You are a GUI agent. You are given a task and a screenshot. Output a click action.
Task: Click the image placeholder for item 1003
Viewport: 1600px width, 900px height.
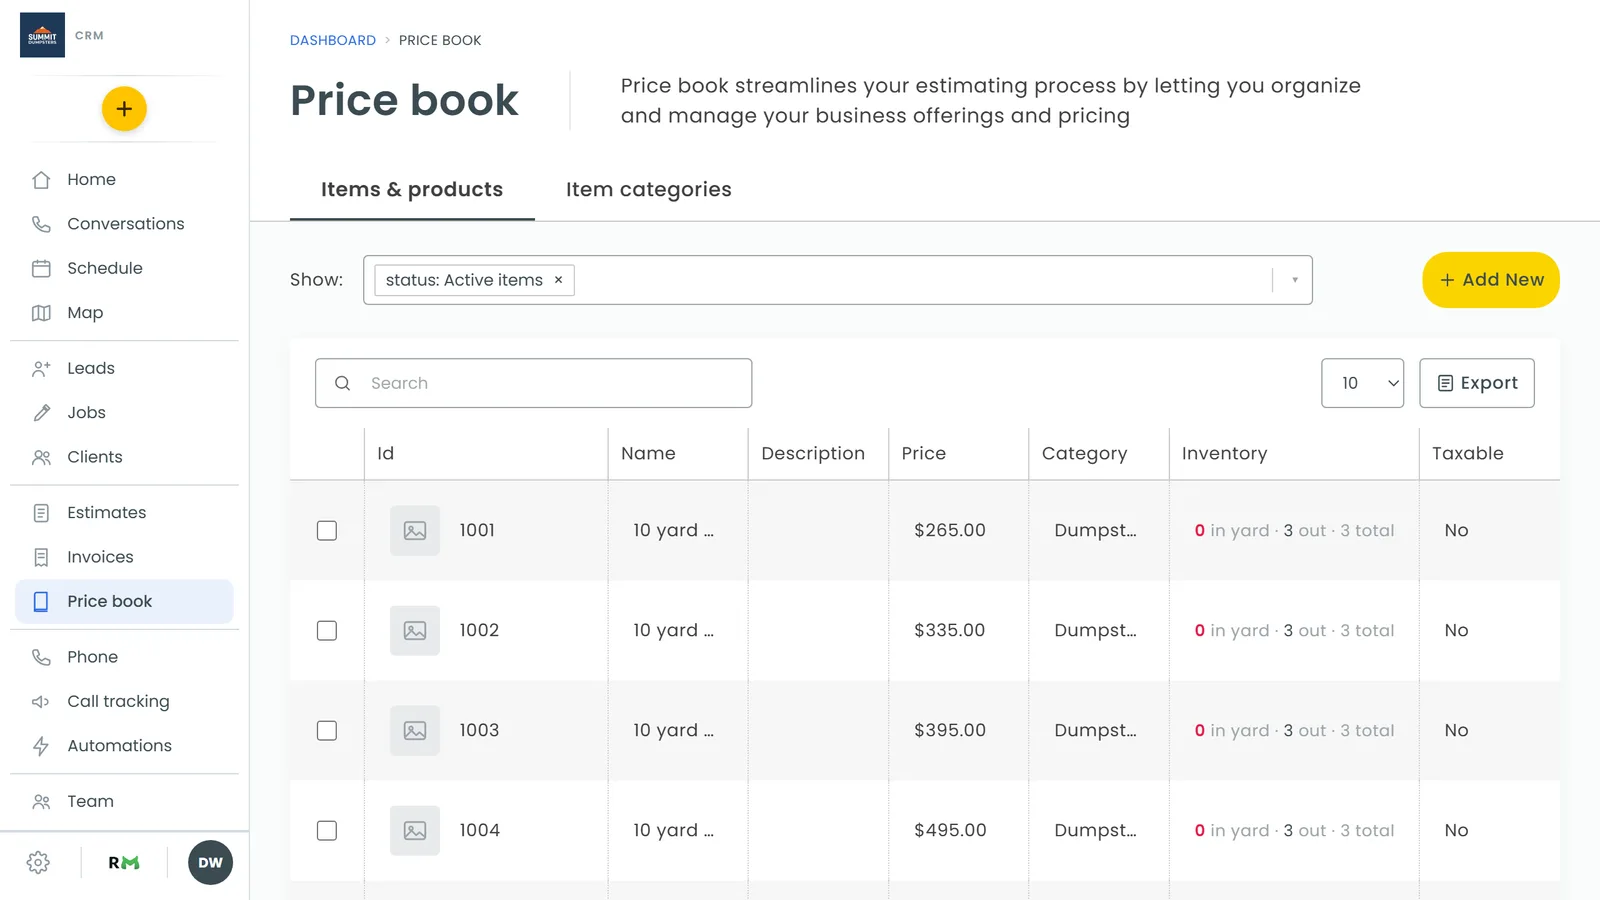pos(415,731)
